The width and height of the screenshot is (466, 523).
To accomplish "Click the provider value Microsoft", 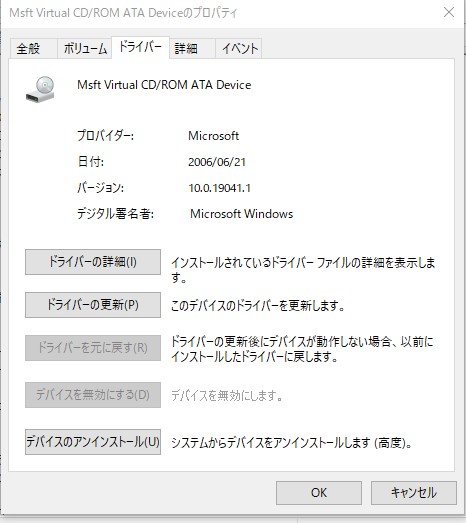I will click(x=213, y=136).
